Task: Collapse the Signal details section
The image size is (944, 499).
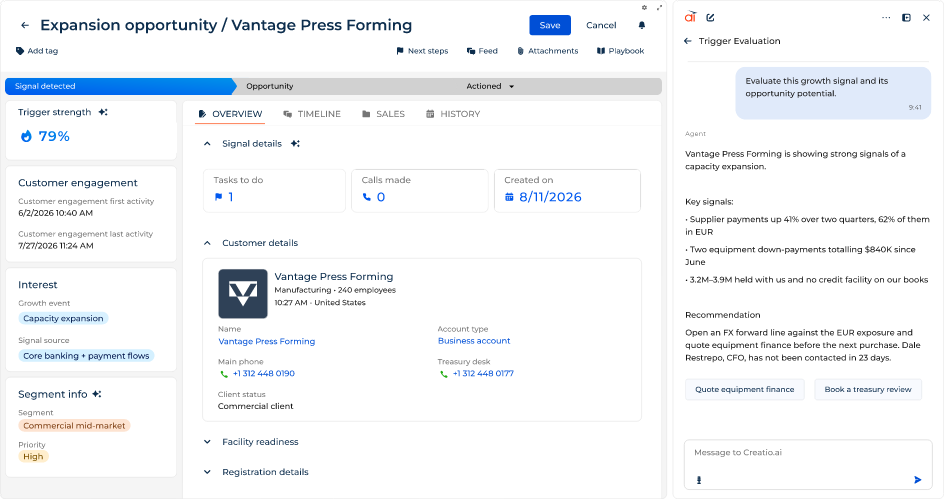Action: (207, 143)
